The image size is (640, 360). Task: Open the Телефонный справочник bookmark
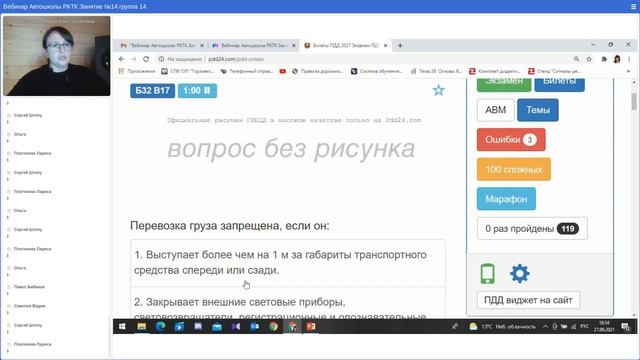pyautogui.click(x=247, y=71)
